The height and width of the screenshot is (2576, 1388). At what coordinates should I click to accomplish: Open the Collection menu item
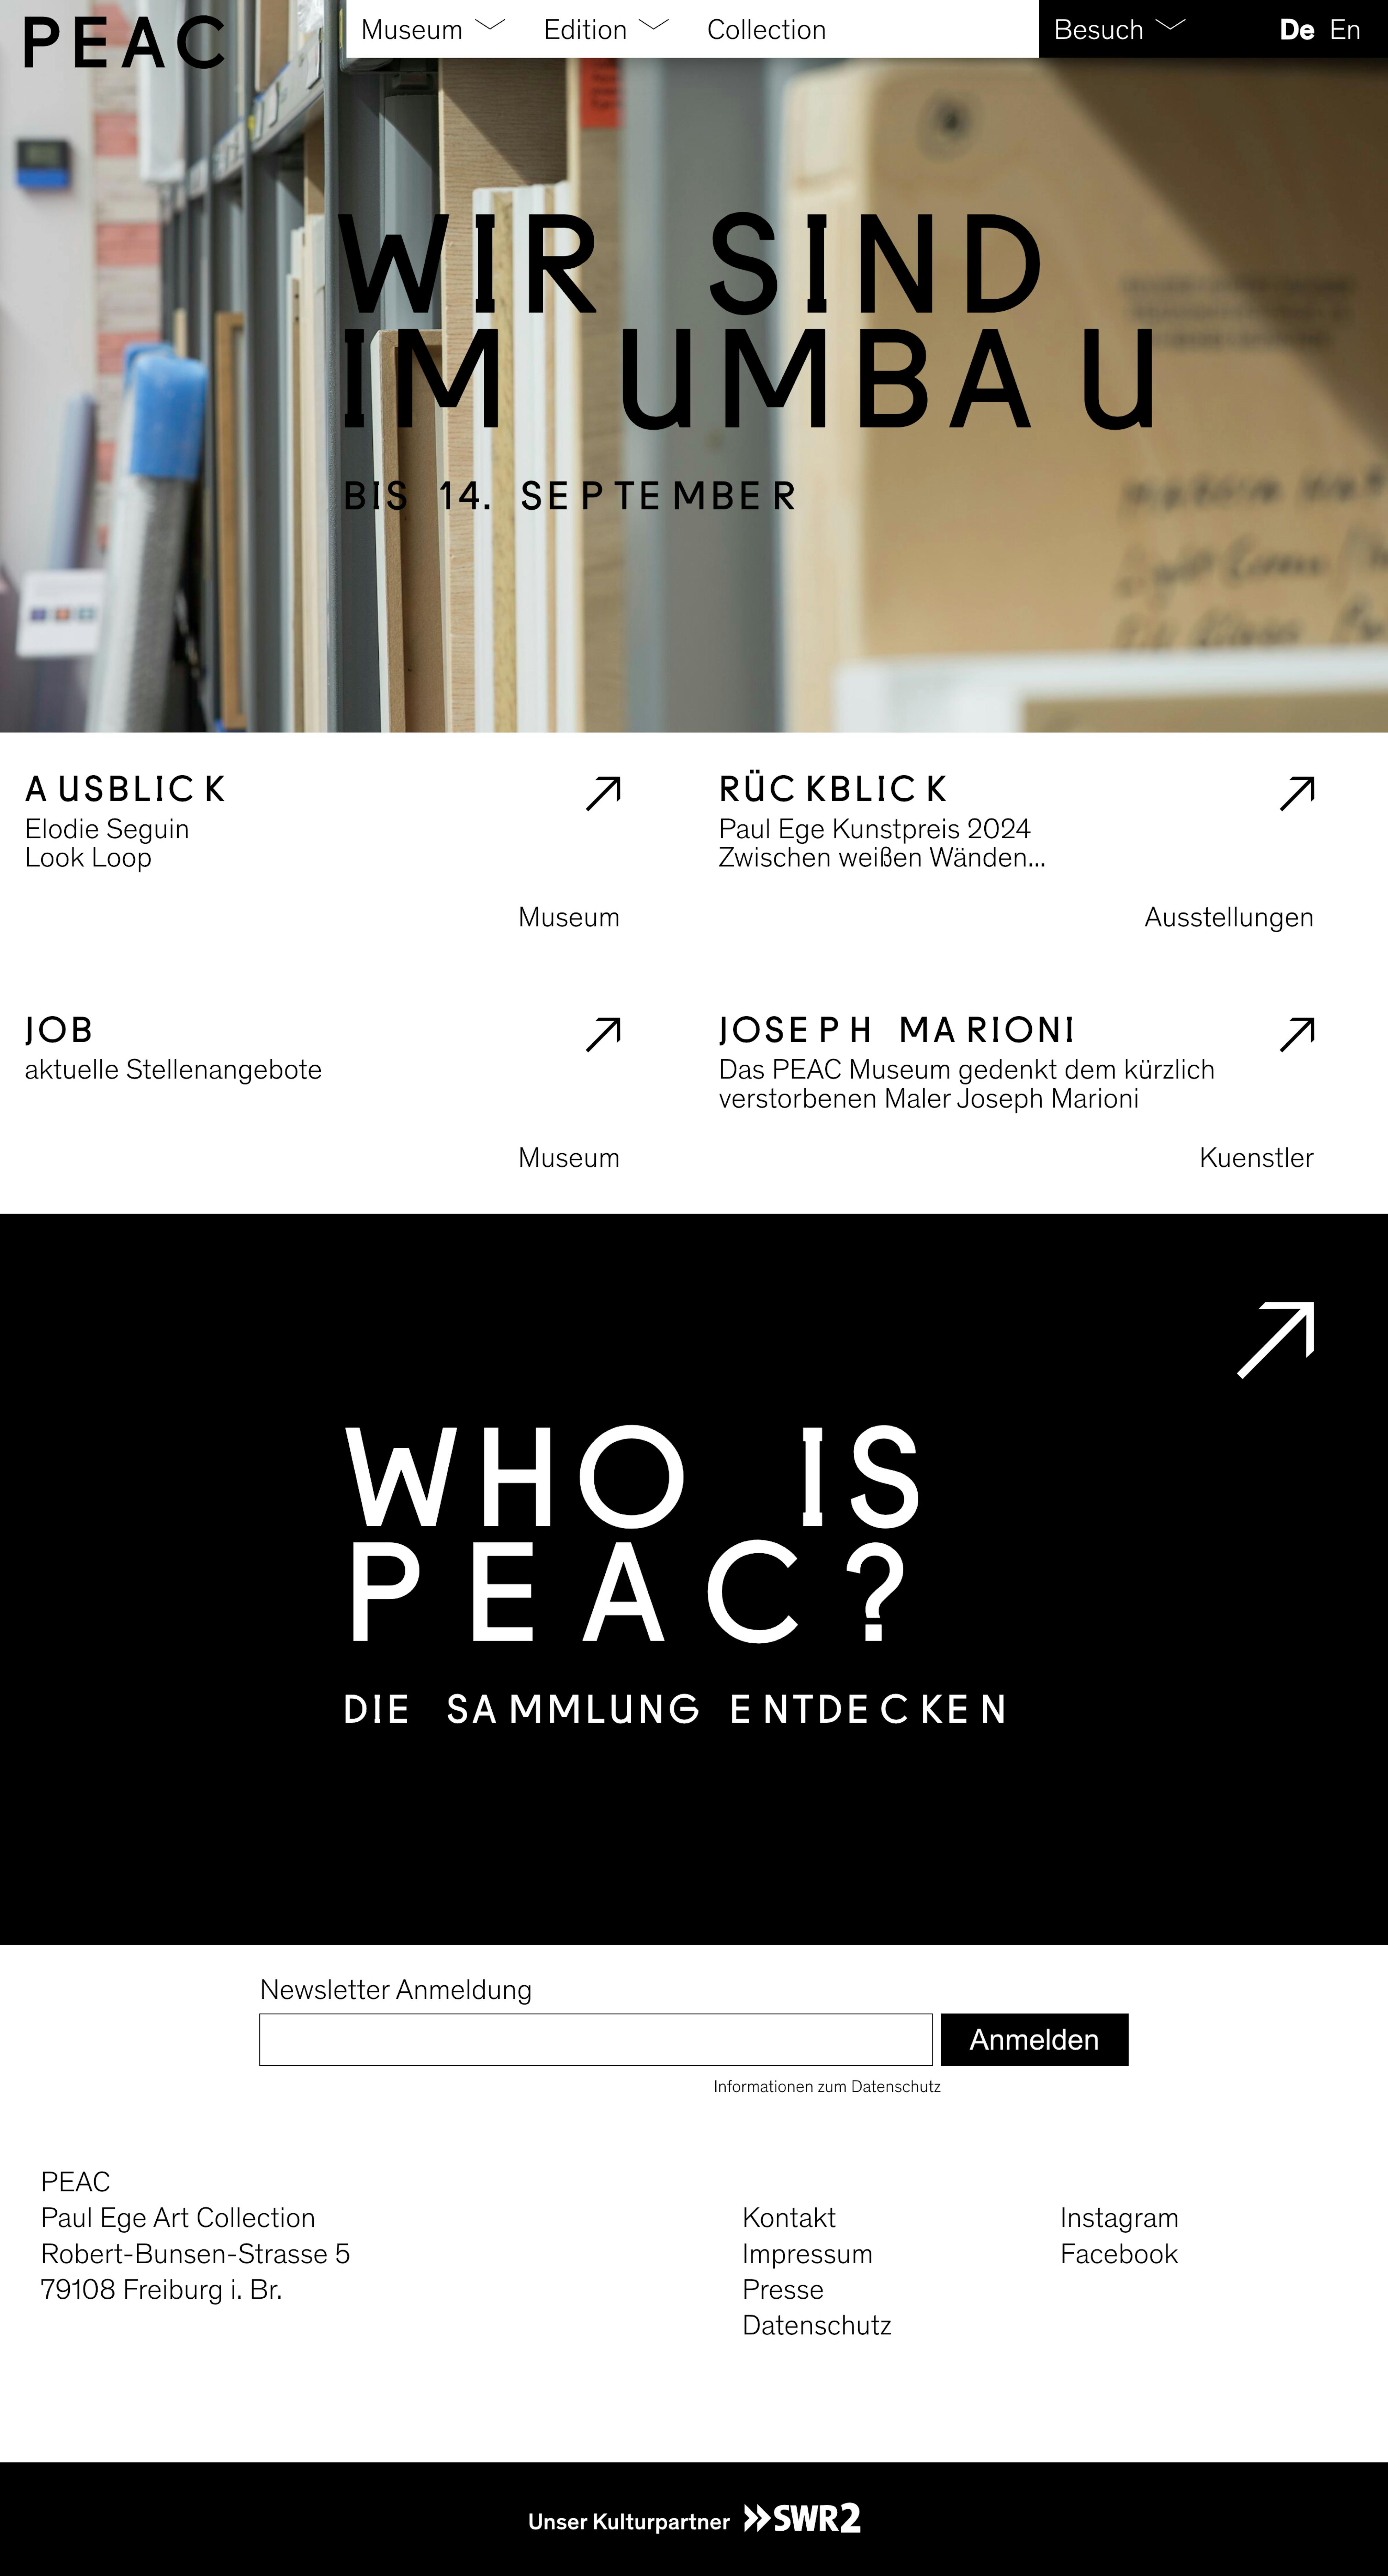coord(766,30)
